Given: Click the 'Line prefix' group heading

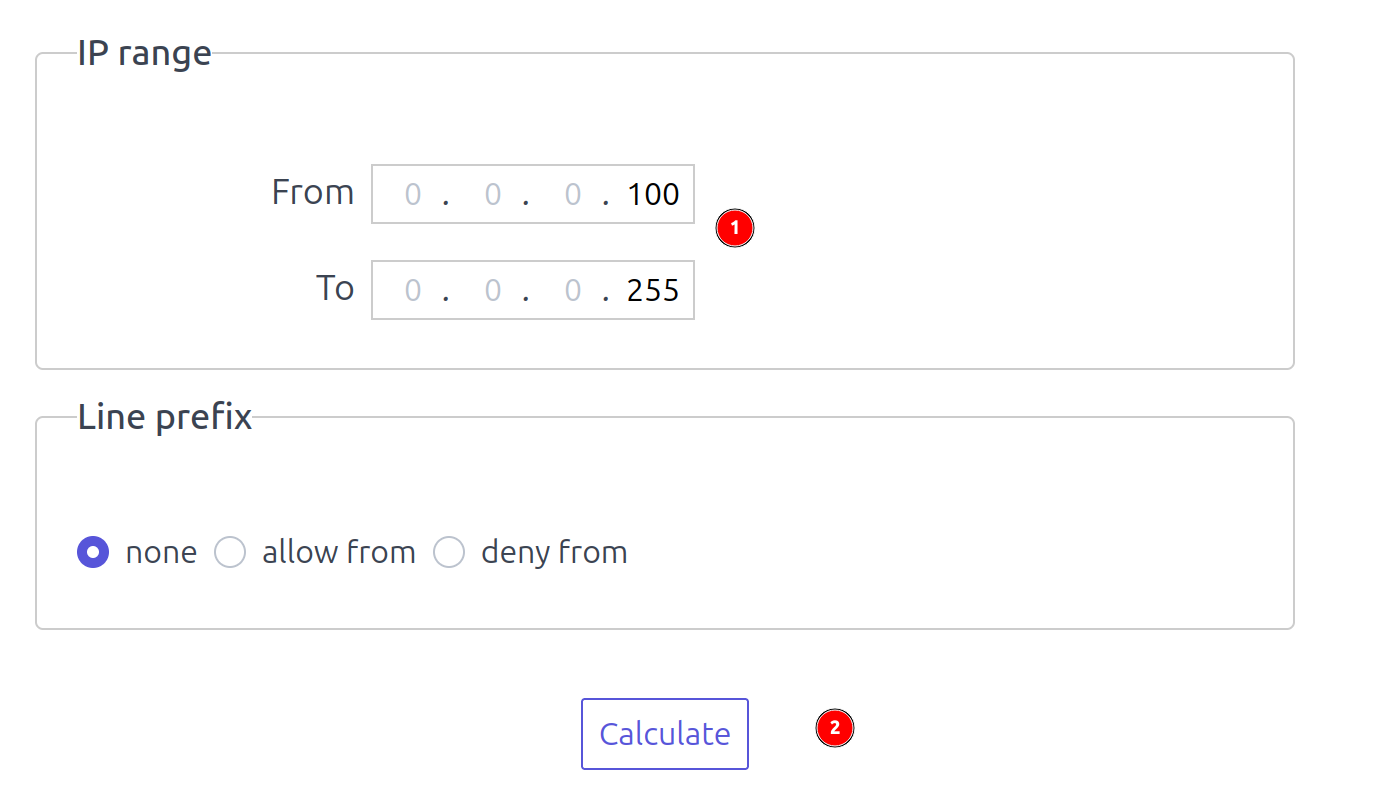Looking at the screenshot, I should point(165,417).
